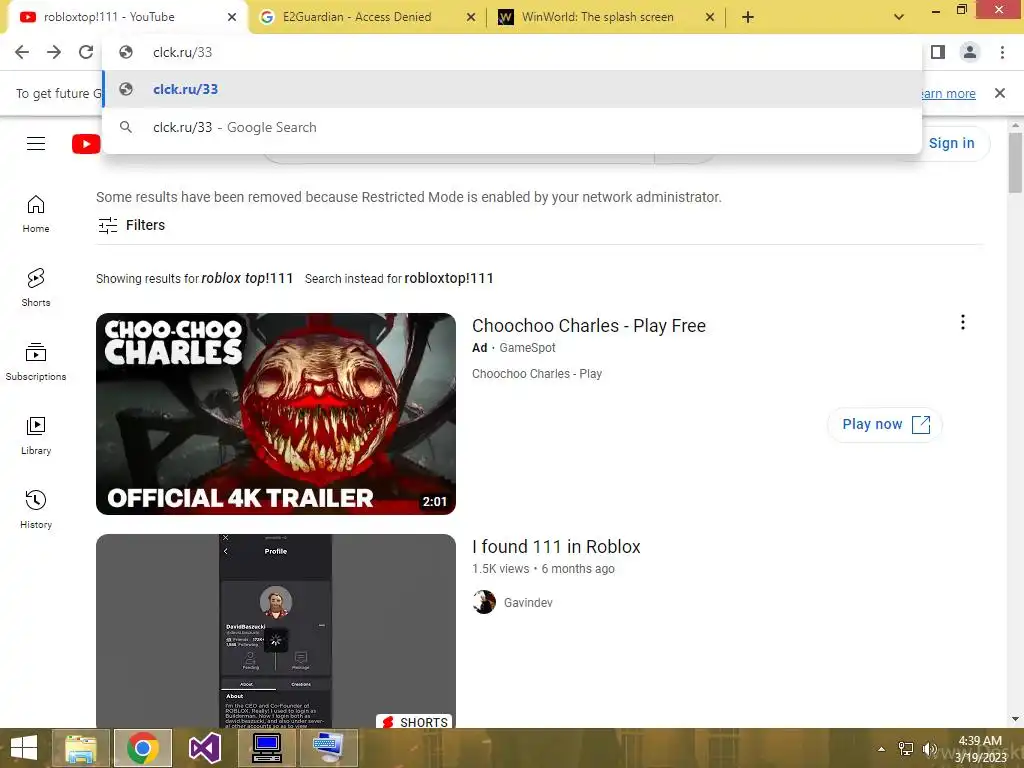Viewport: 1024px width, 768px height.
Task: Launch Visual Studio from the taskbar
Action: (x=204, y=748)
